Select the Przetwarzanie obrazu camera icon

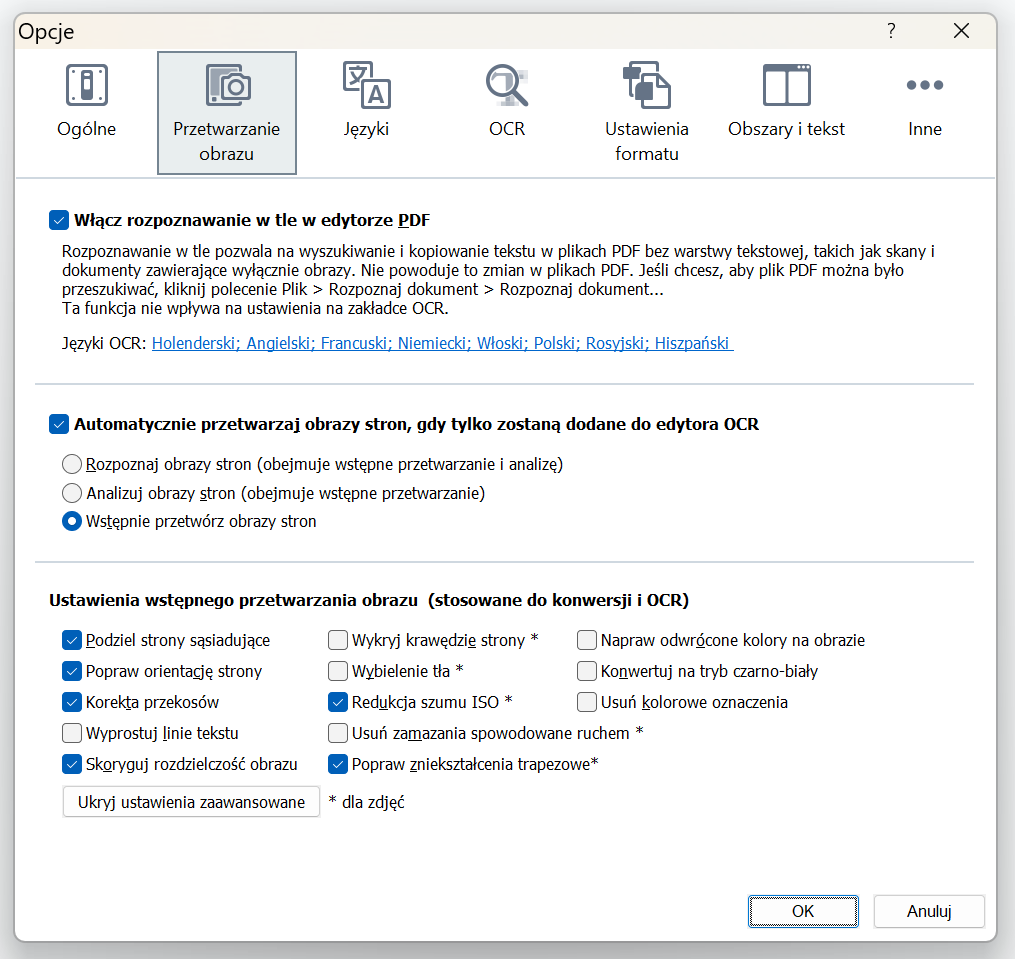[x=227, y=86]
